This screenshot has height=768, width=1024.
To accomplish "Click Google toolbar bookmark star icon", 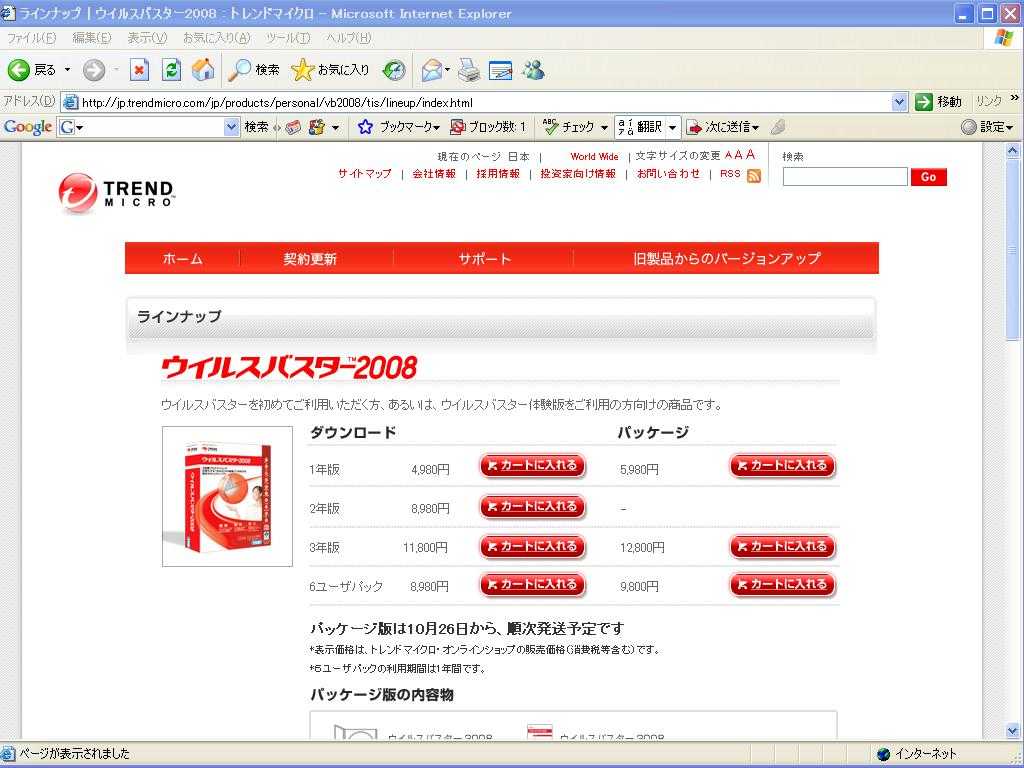I will [x=365, y=127].
